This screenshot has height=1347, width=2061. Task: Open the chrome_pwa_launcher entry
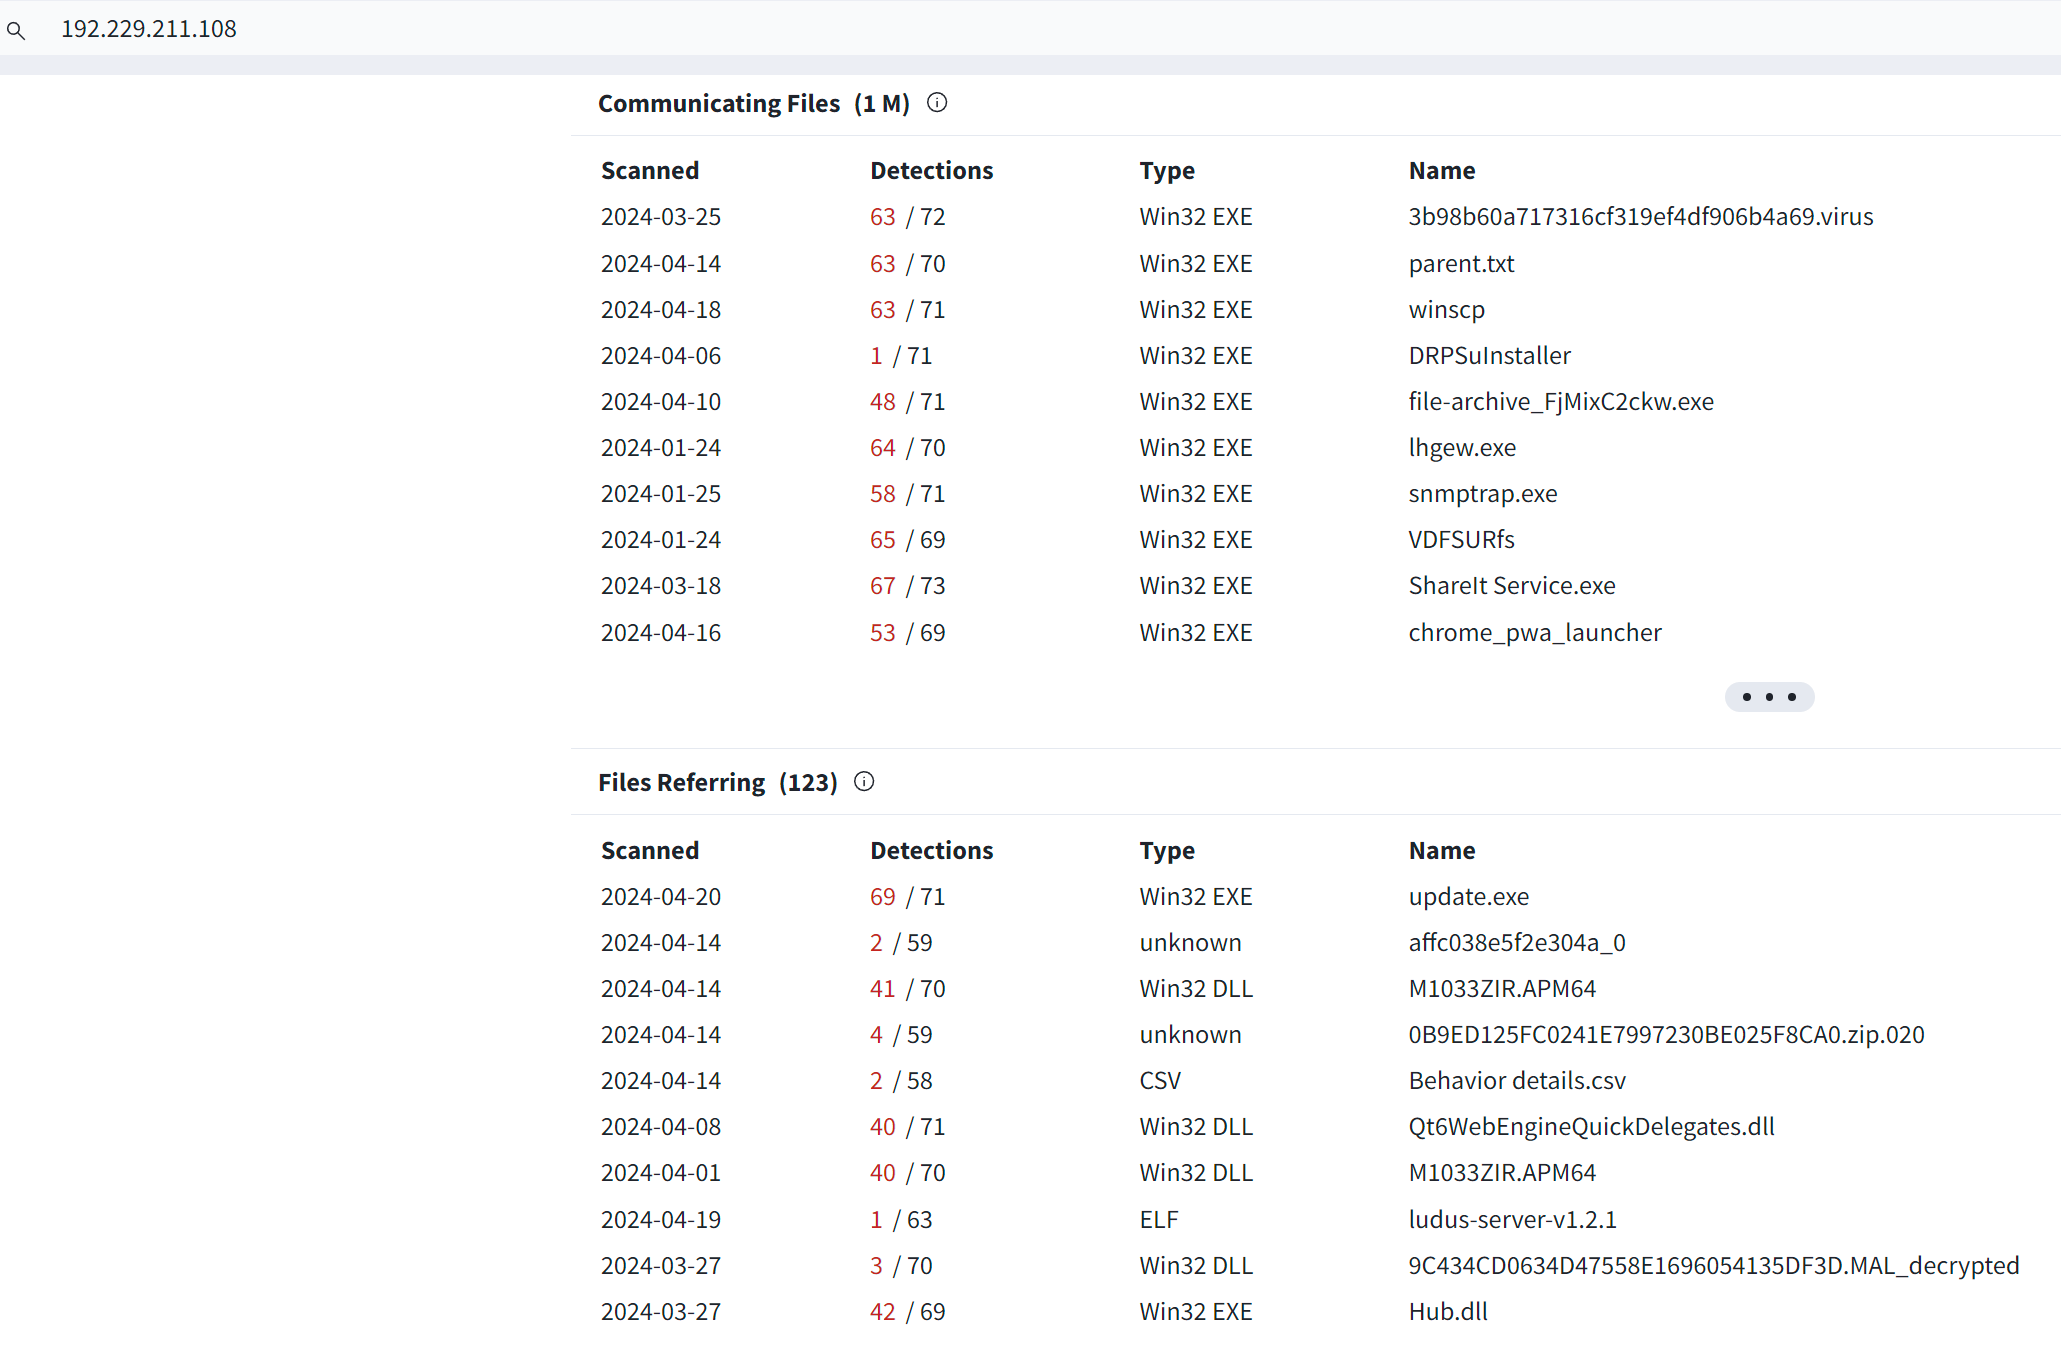tap(1535, 633)
